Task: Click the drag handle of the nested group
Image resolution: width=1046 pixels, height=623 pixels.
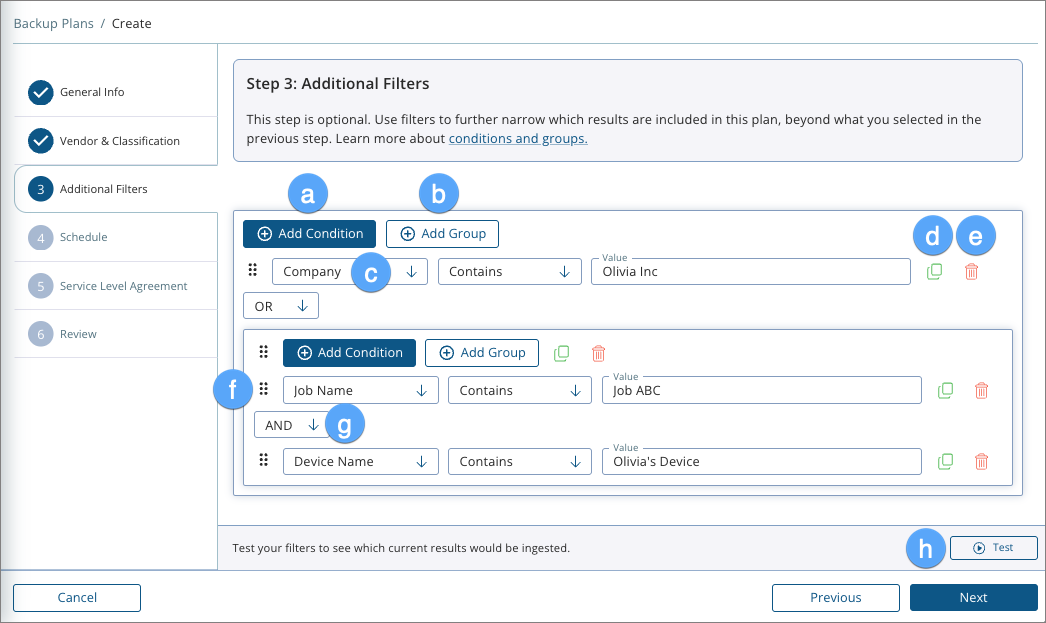Action: tap(262, 352)
